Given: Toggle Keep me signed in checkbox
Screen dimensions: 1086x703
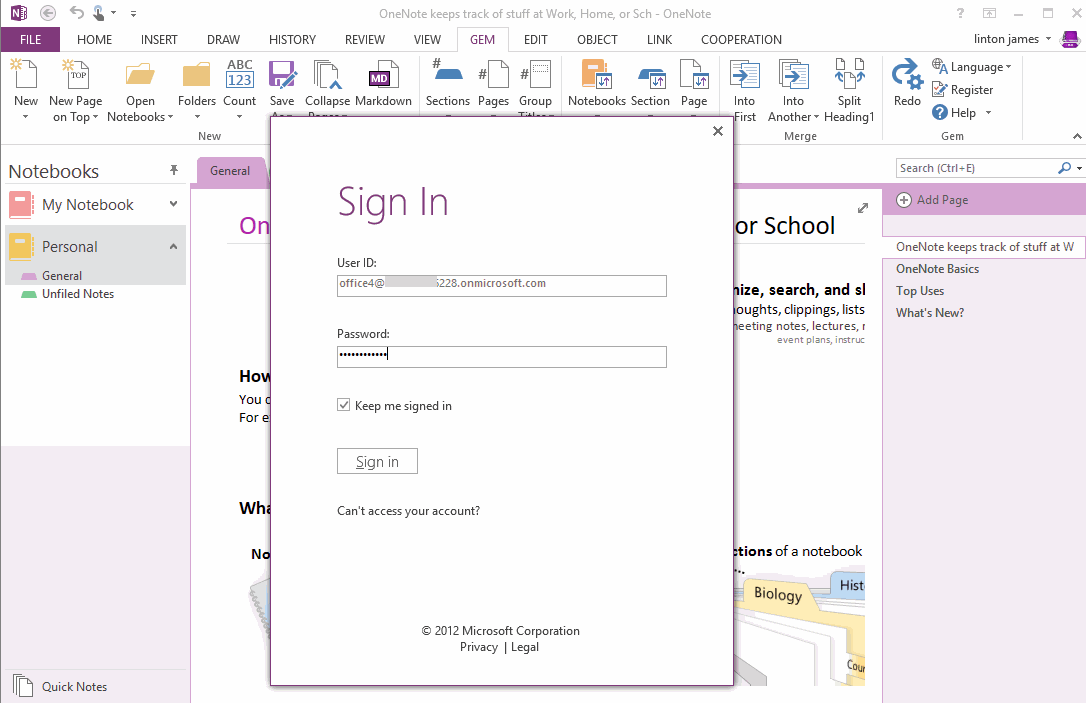Looking at the screenshot, I should 344,404.
